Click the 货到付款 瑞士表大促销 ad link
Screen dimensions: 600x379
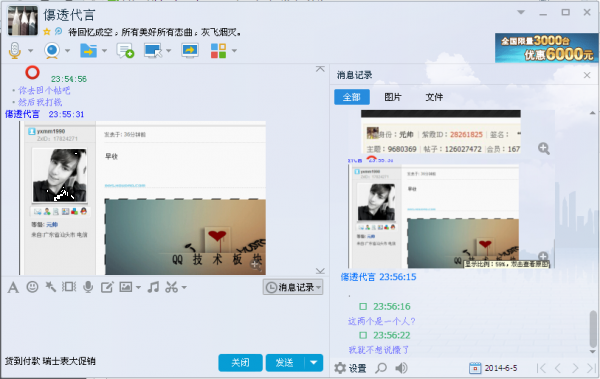[50, 361]
